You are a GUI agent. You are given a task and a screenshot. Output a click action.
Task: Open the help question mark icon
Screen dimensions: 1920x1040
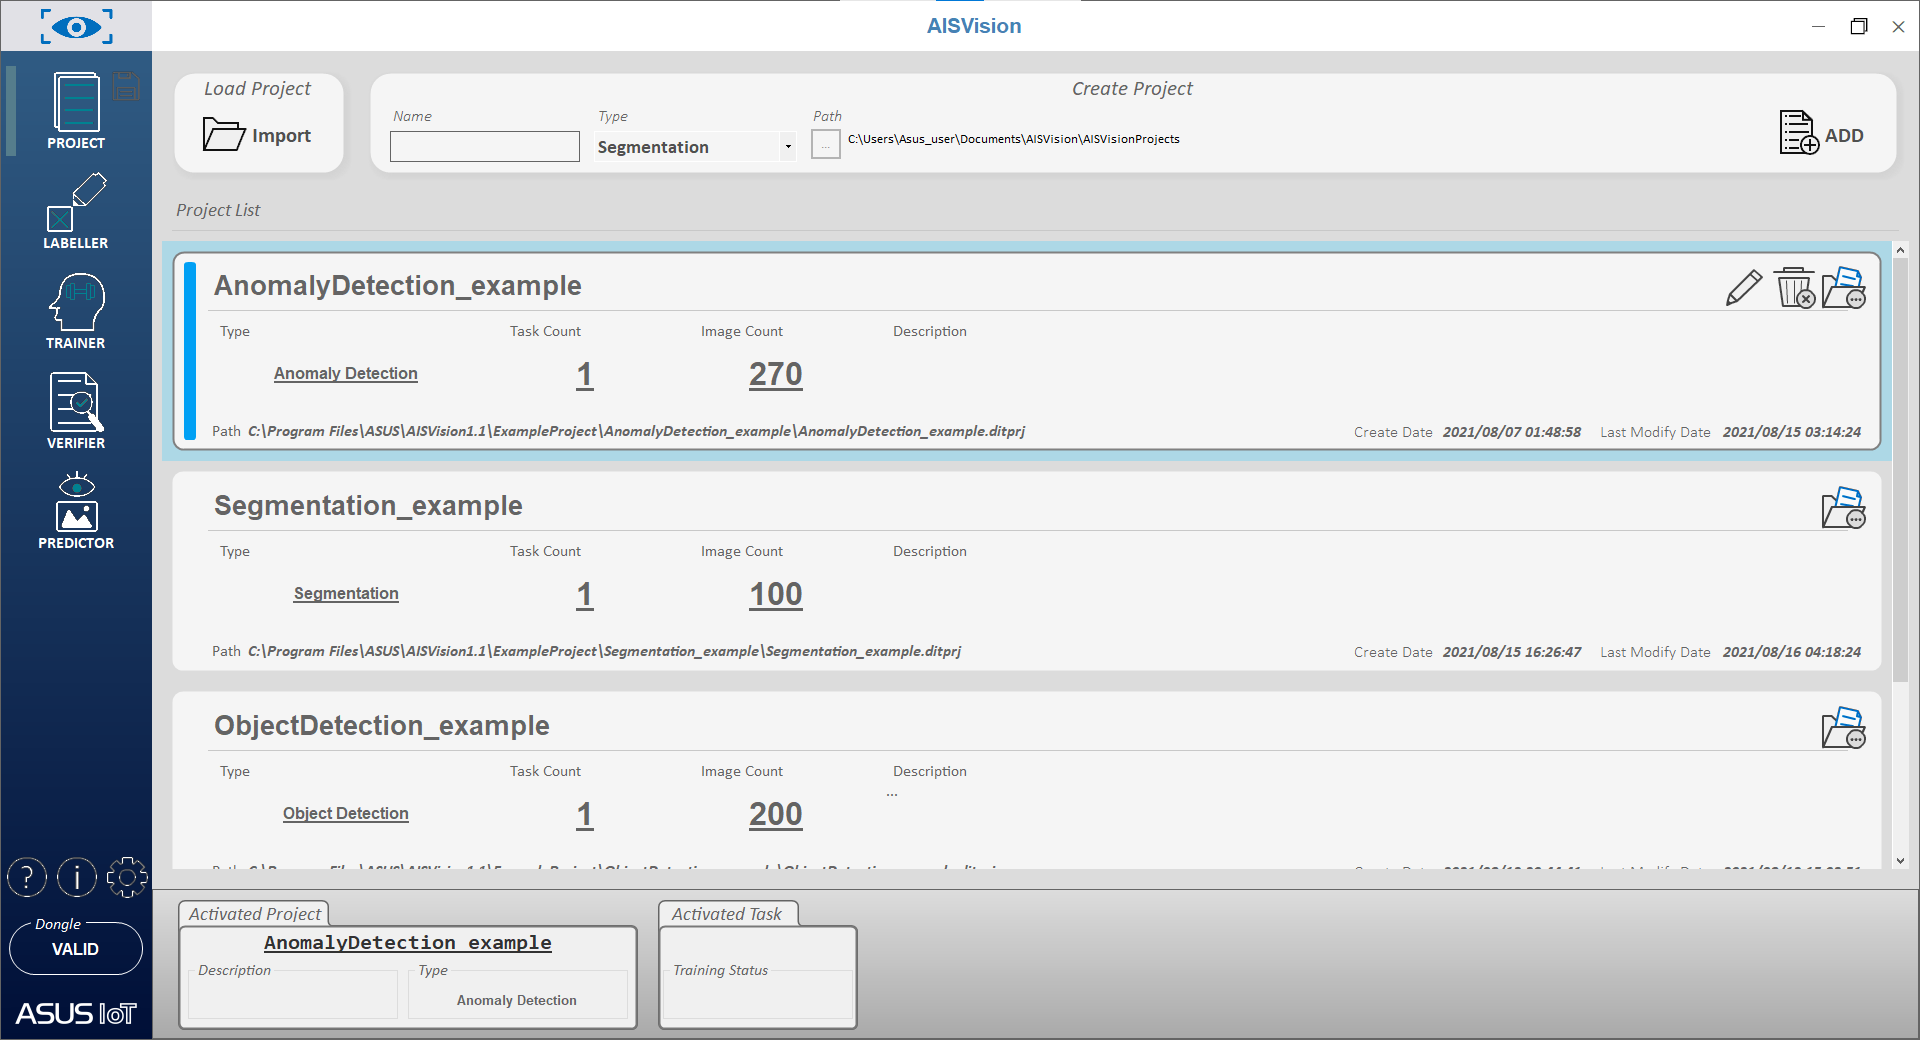click(x=27, y=877)
